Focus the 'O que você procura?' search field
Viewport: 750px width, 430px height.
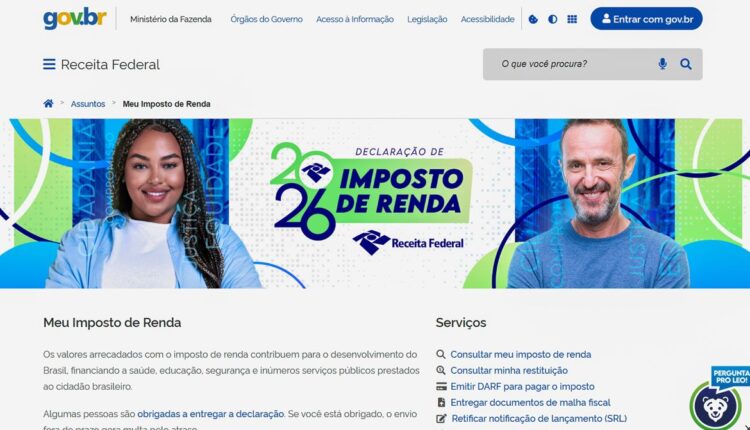(x=569, y=64)
